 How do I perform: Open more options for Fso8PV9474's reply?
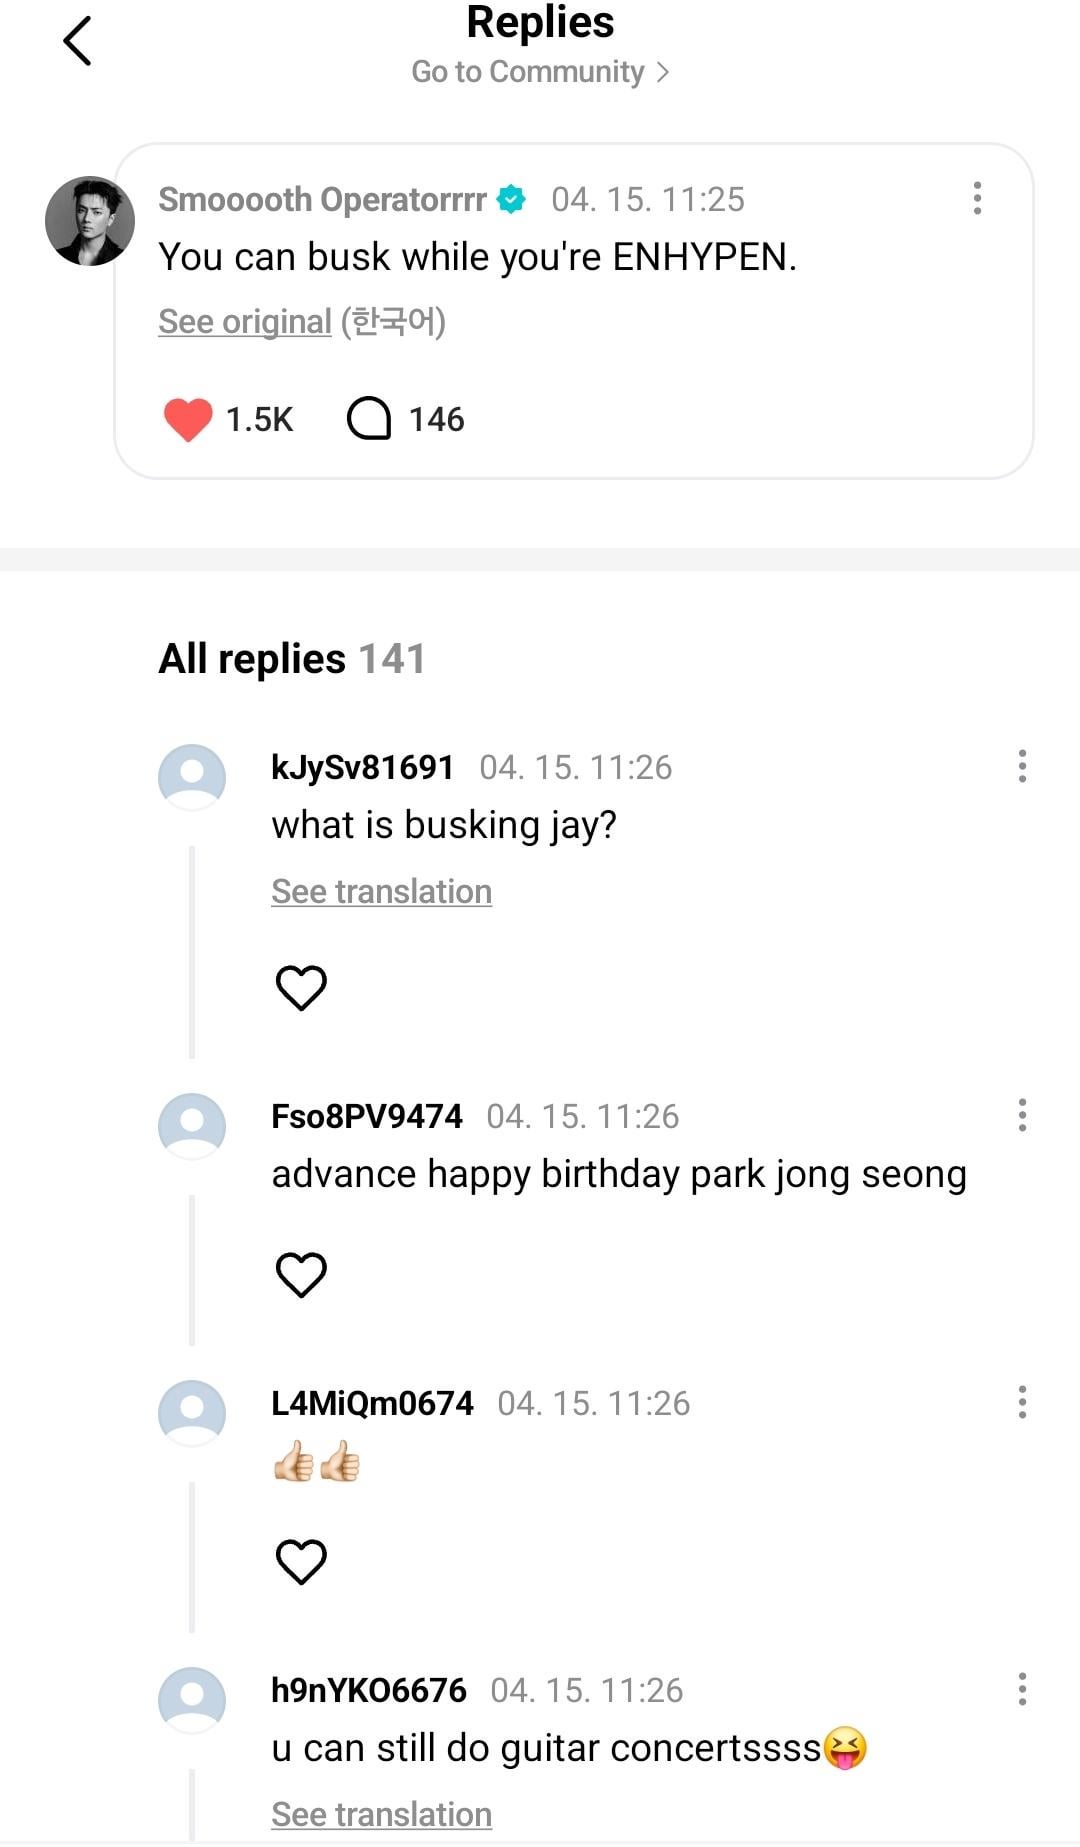point(1021,1115)
